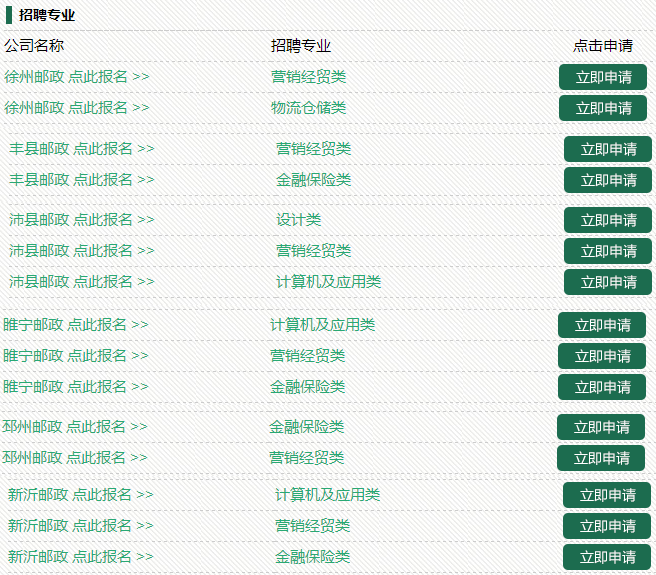656x575 pixels.
Task: Click 立即申请 for 徐州邮政 营销经贸类
Action: (x=602, y=77)
